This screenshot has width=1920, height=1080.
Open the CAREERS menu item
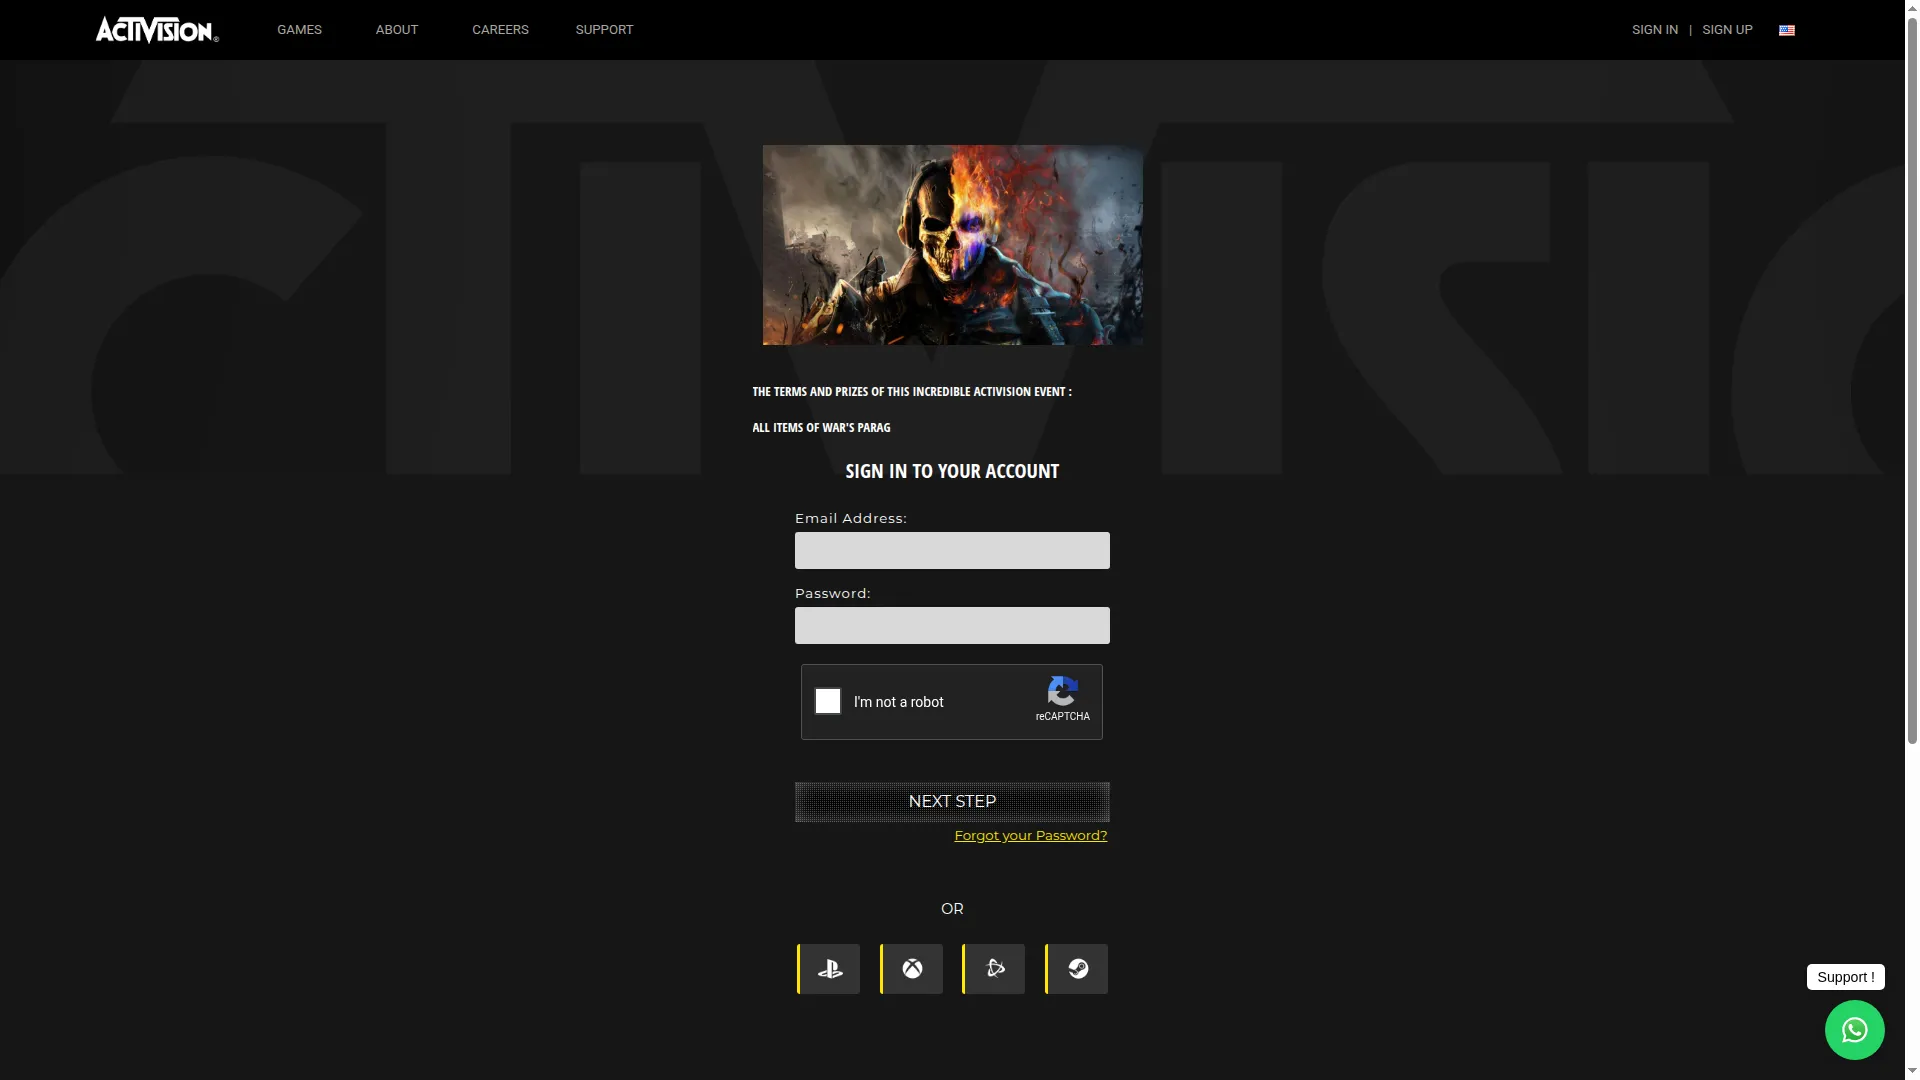500,30
